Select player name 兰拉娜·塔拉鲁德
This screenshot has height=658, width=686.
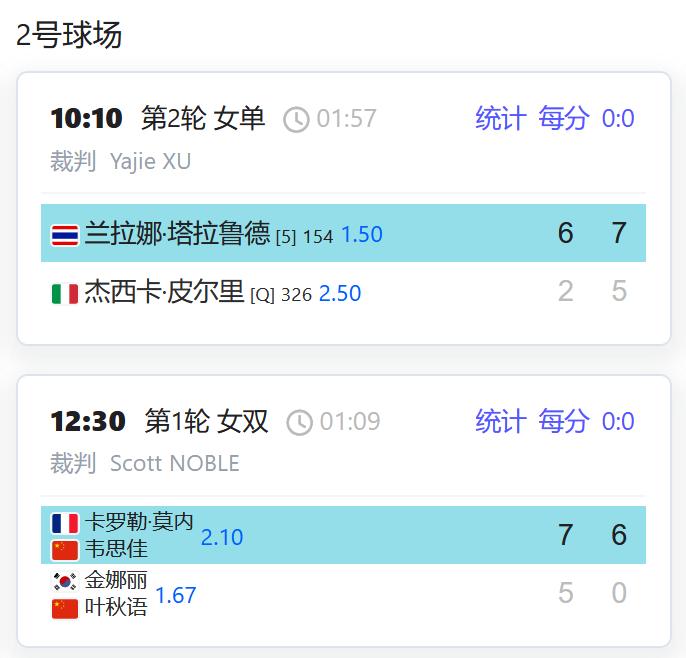(x=177, y=233)
